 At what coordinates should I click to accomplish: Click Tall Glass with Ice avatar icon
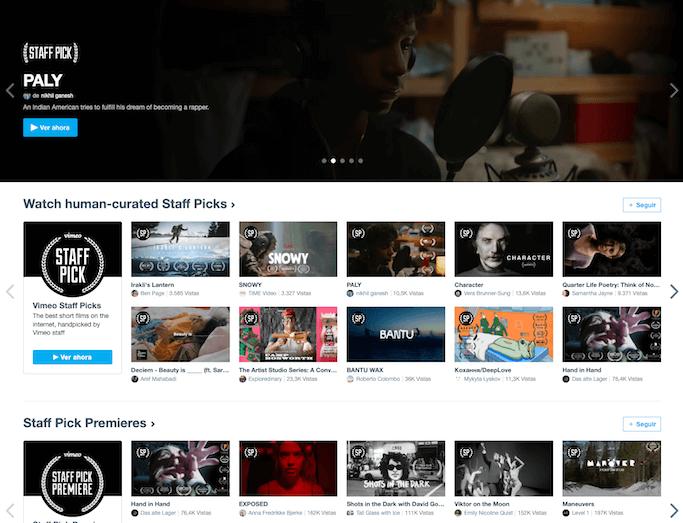(x=350, y=513)
